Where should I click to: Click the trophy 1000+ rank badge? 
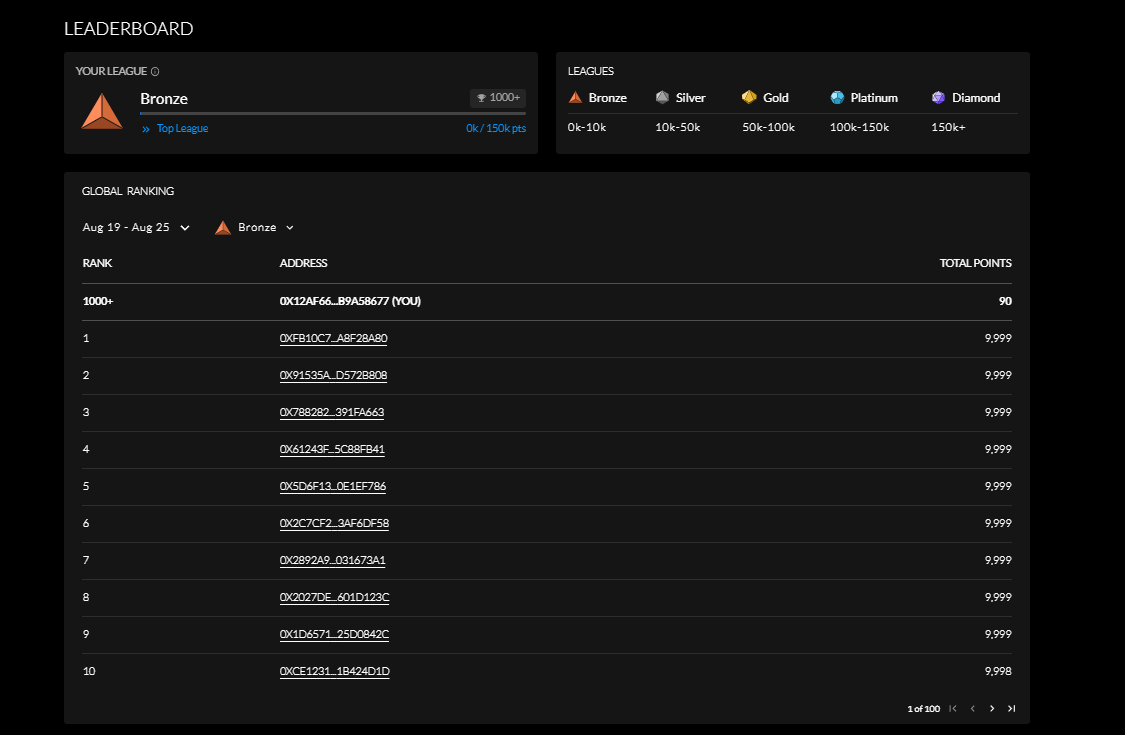click(498, 98)
